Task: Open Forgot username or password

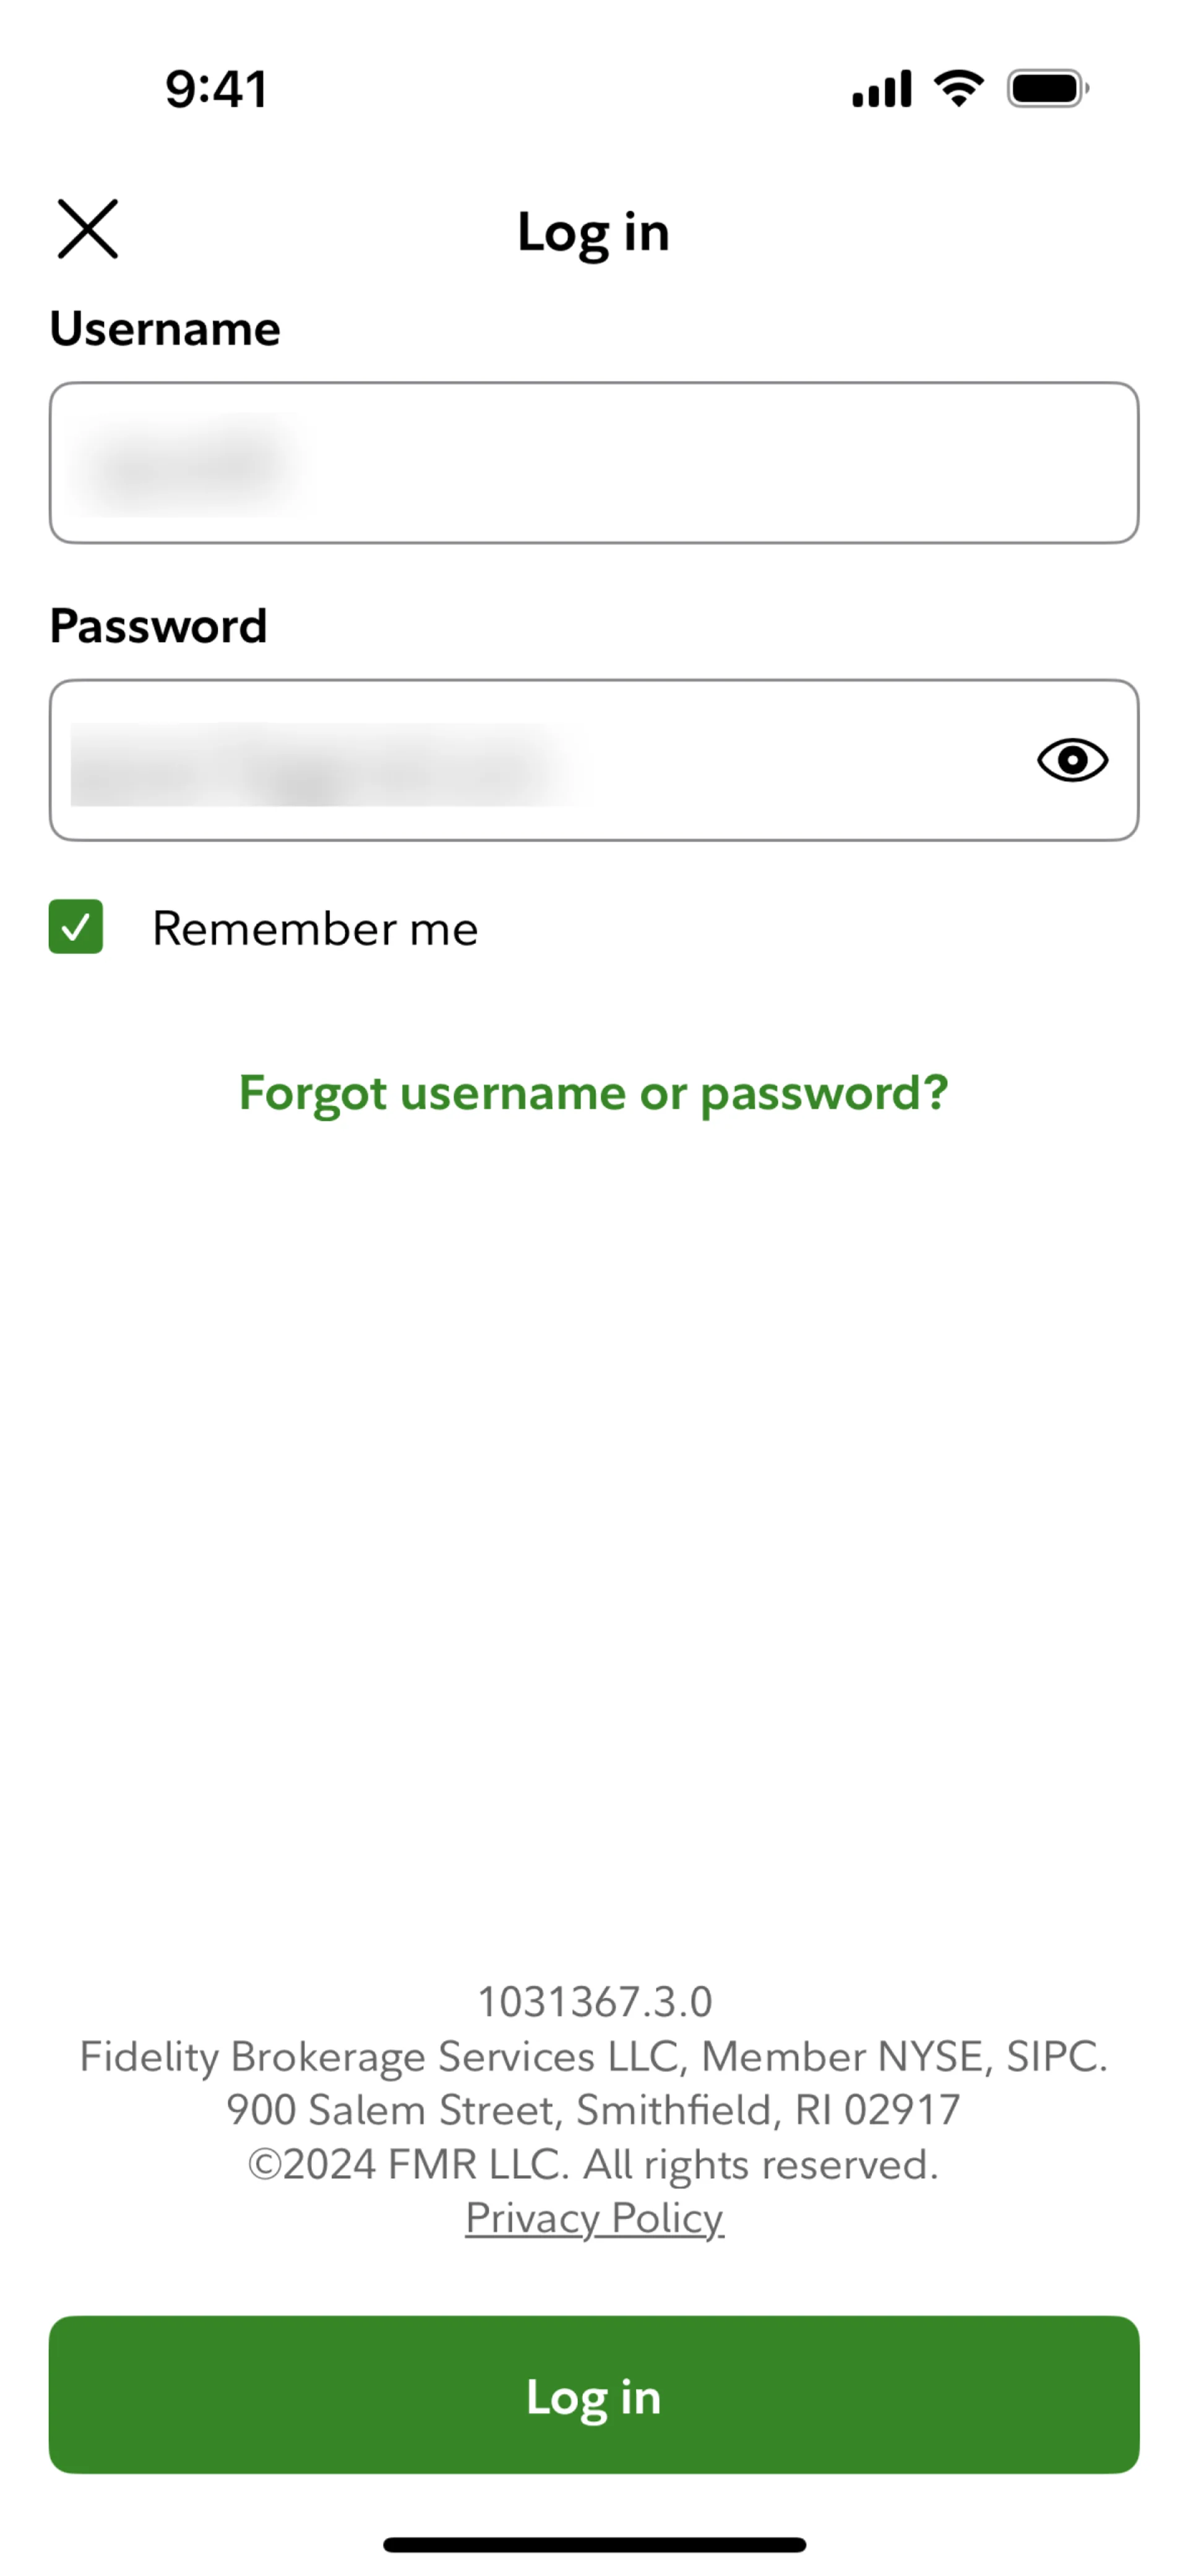Action: pyautogui.click(x=593, y=1093)
